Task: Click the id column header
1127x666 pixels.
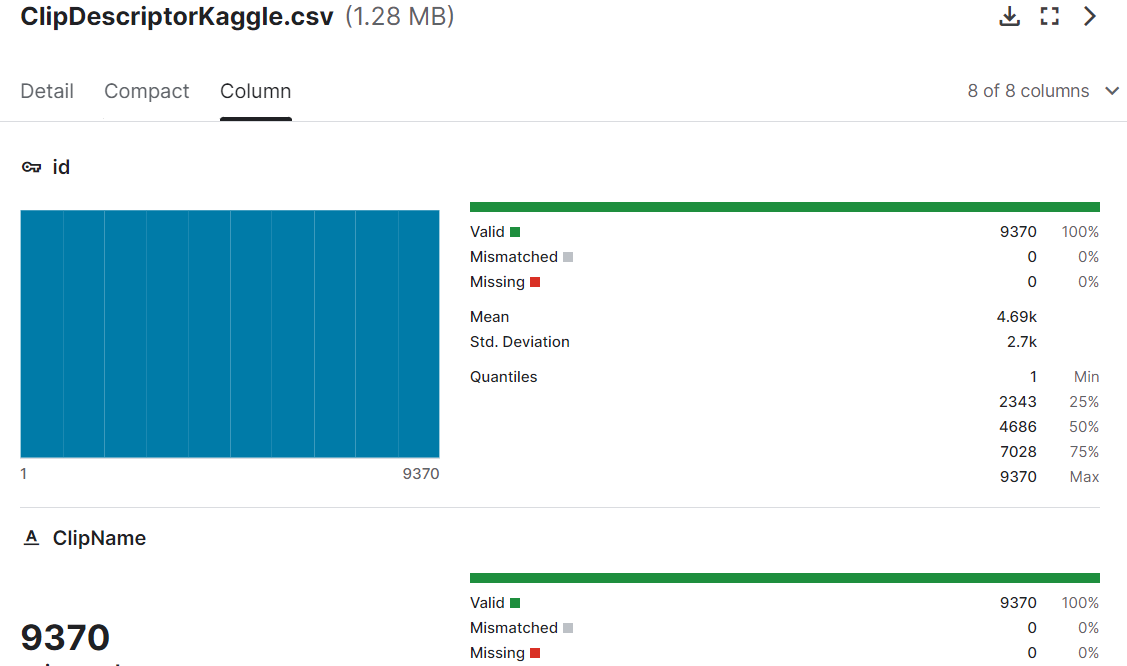Action: pyautogui.click(x=61, y=167)
